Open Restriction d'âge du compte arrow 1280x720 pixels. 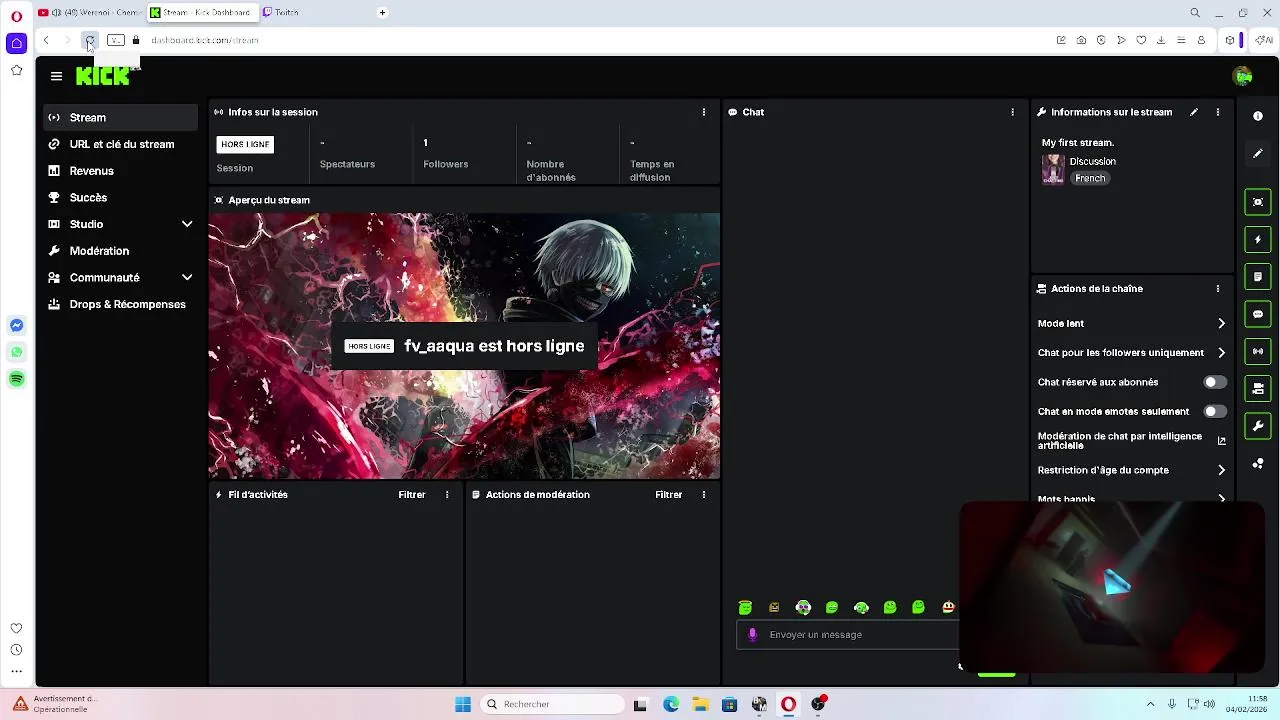point(1221,470)
